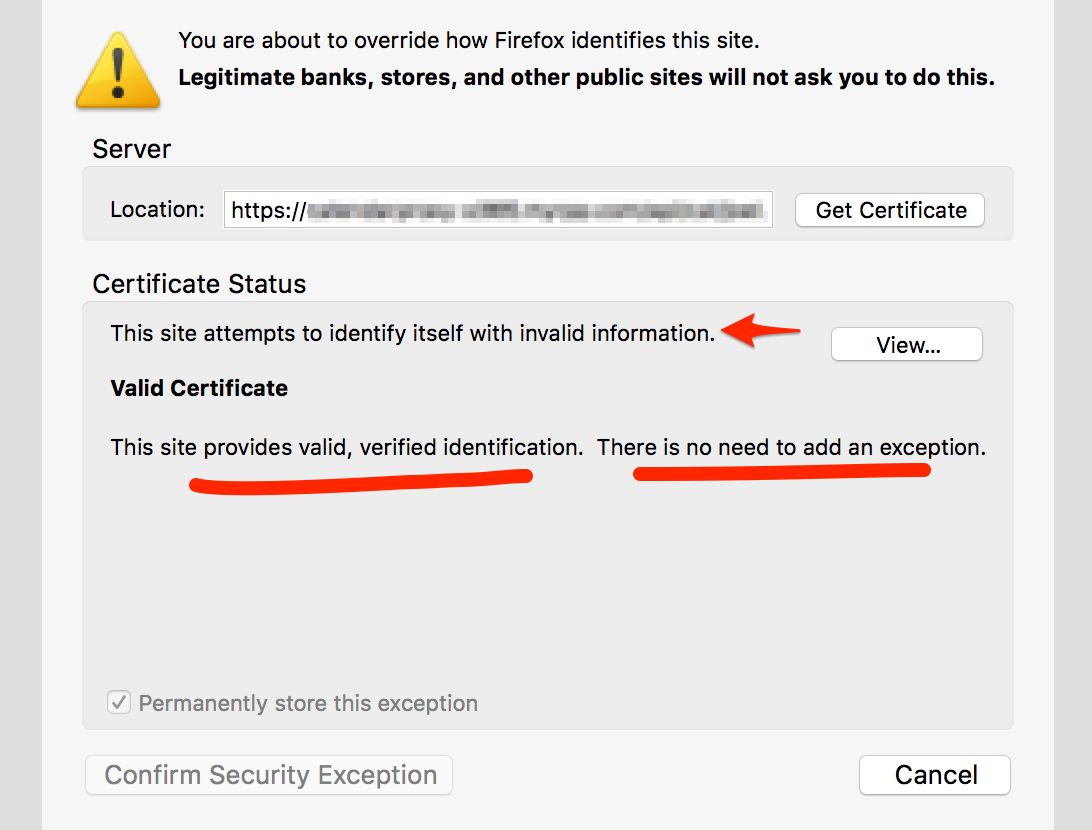
Task: Open certificate details with View button
Action: [907, 345]
